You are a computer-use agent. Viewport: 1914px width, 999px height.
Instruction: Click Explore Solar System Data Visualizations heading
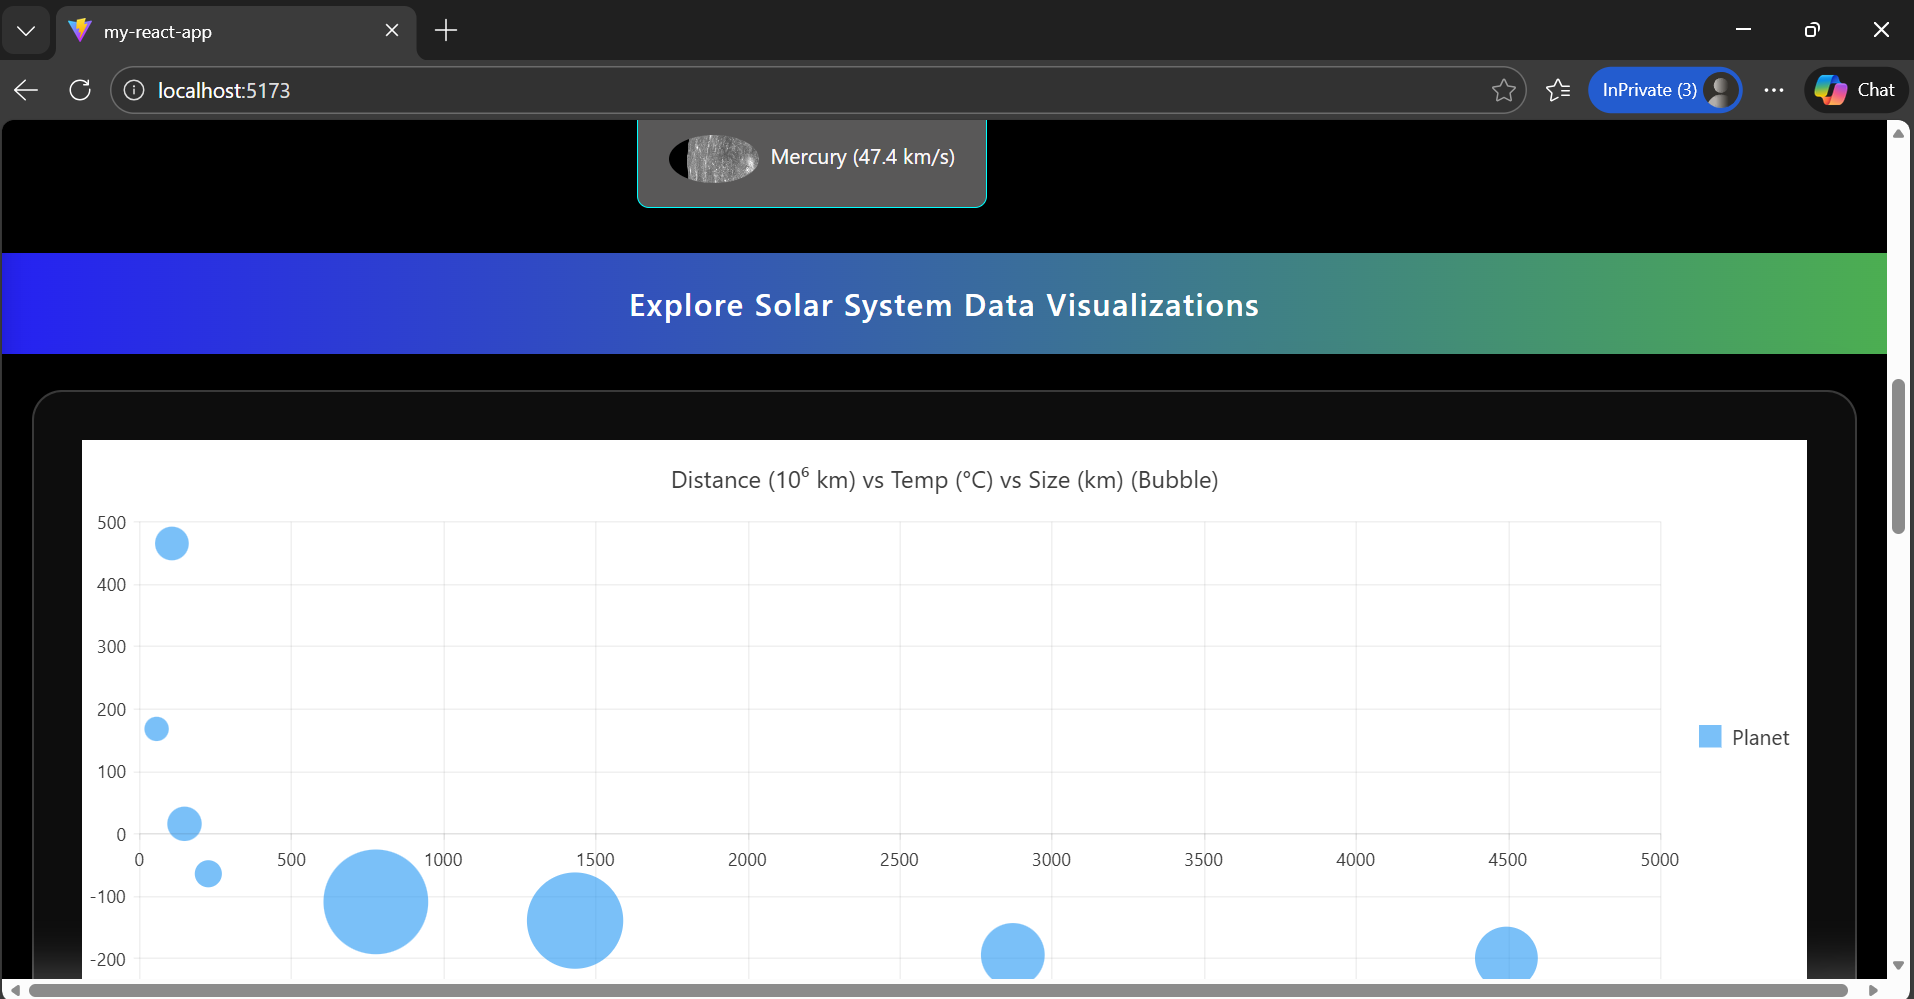point(944,305)
